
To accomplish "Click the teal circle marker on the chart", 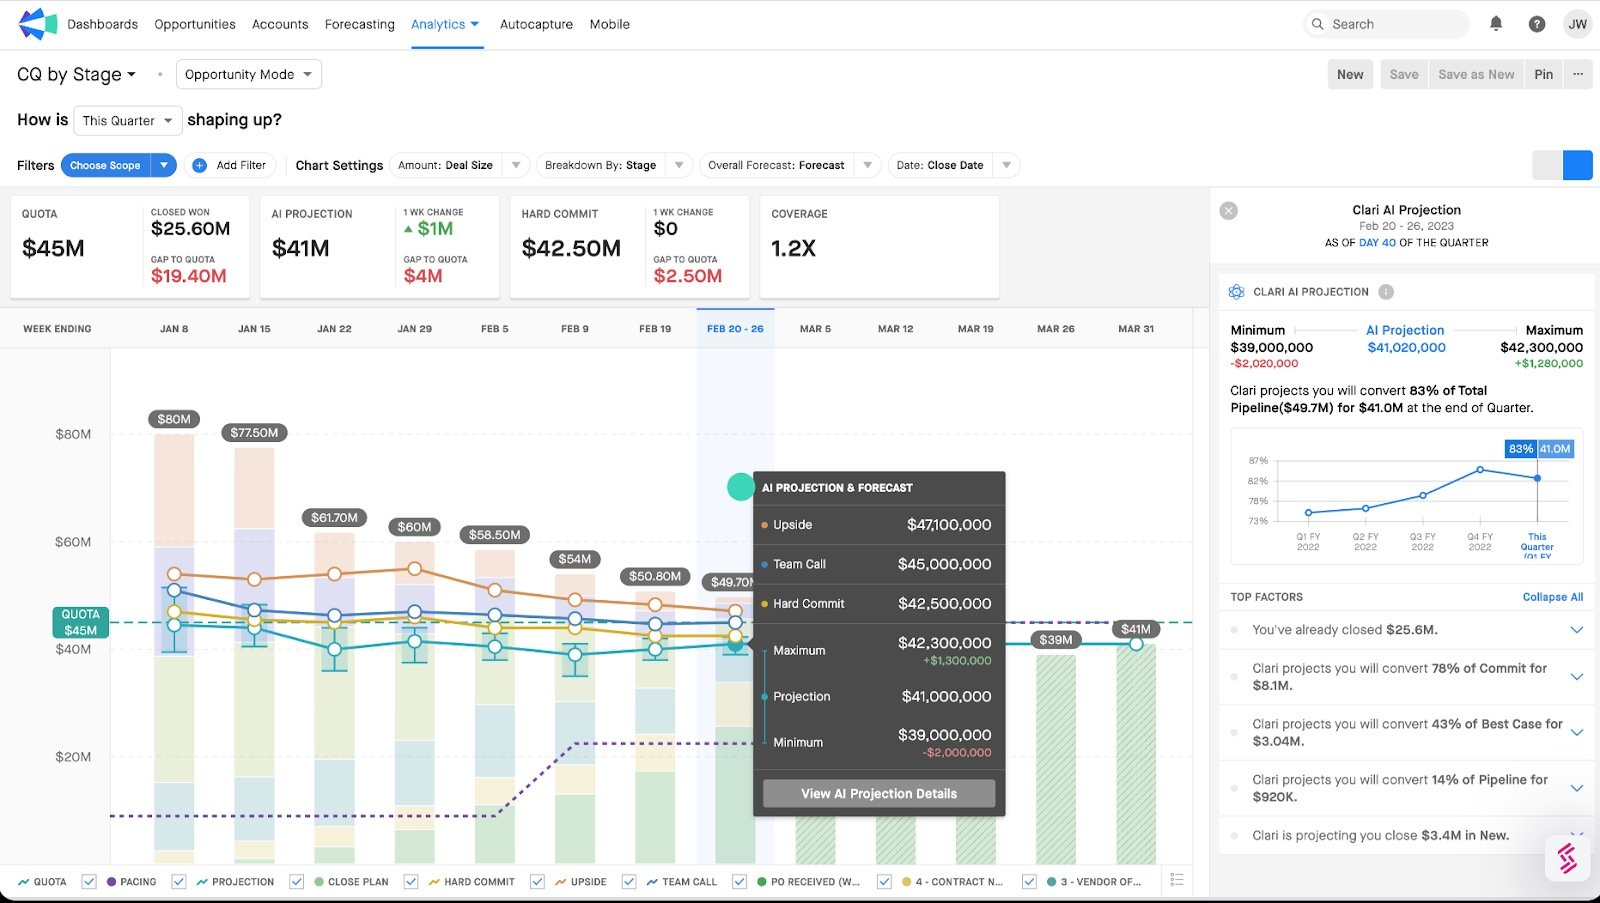I will (x=740, y=487).
